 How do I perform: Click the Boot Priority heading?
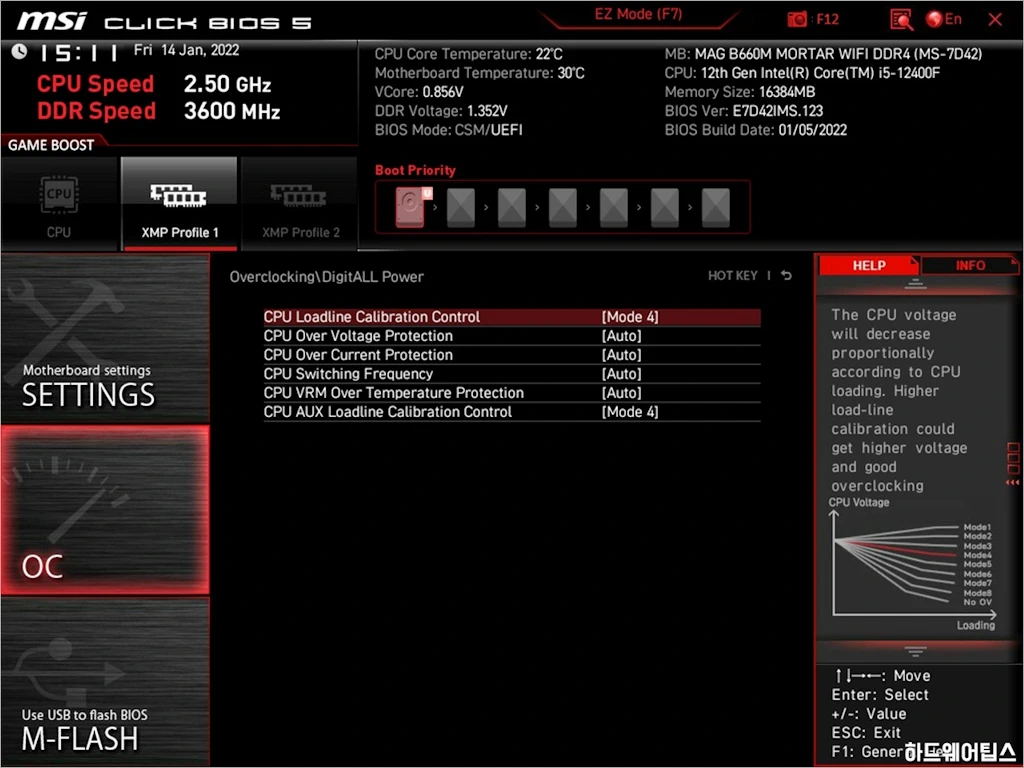pyautogui.click(x=415, y=170)
